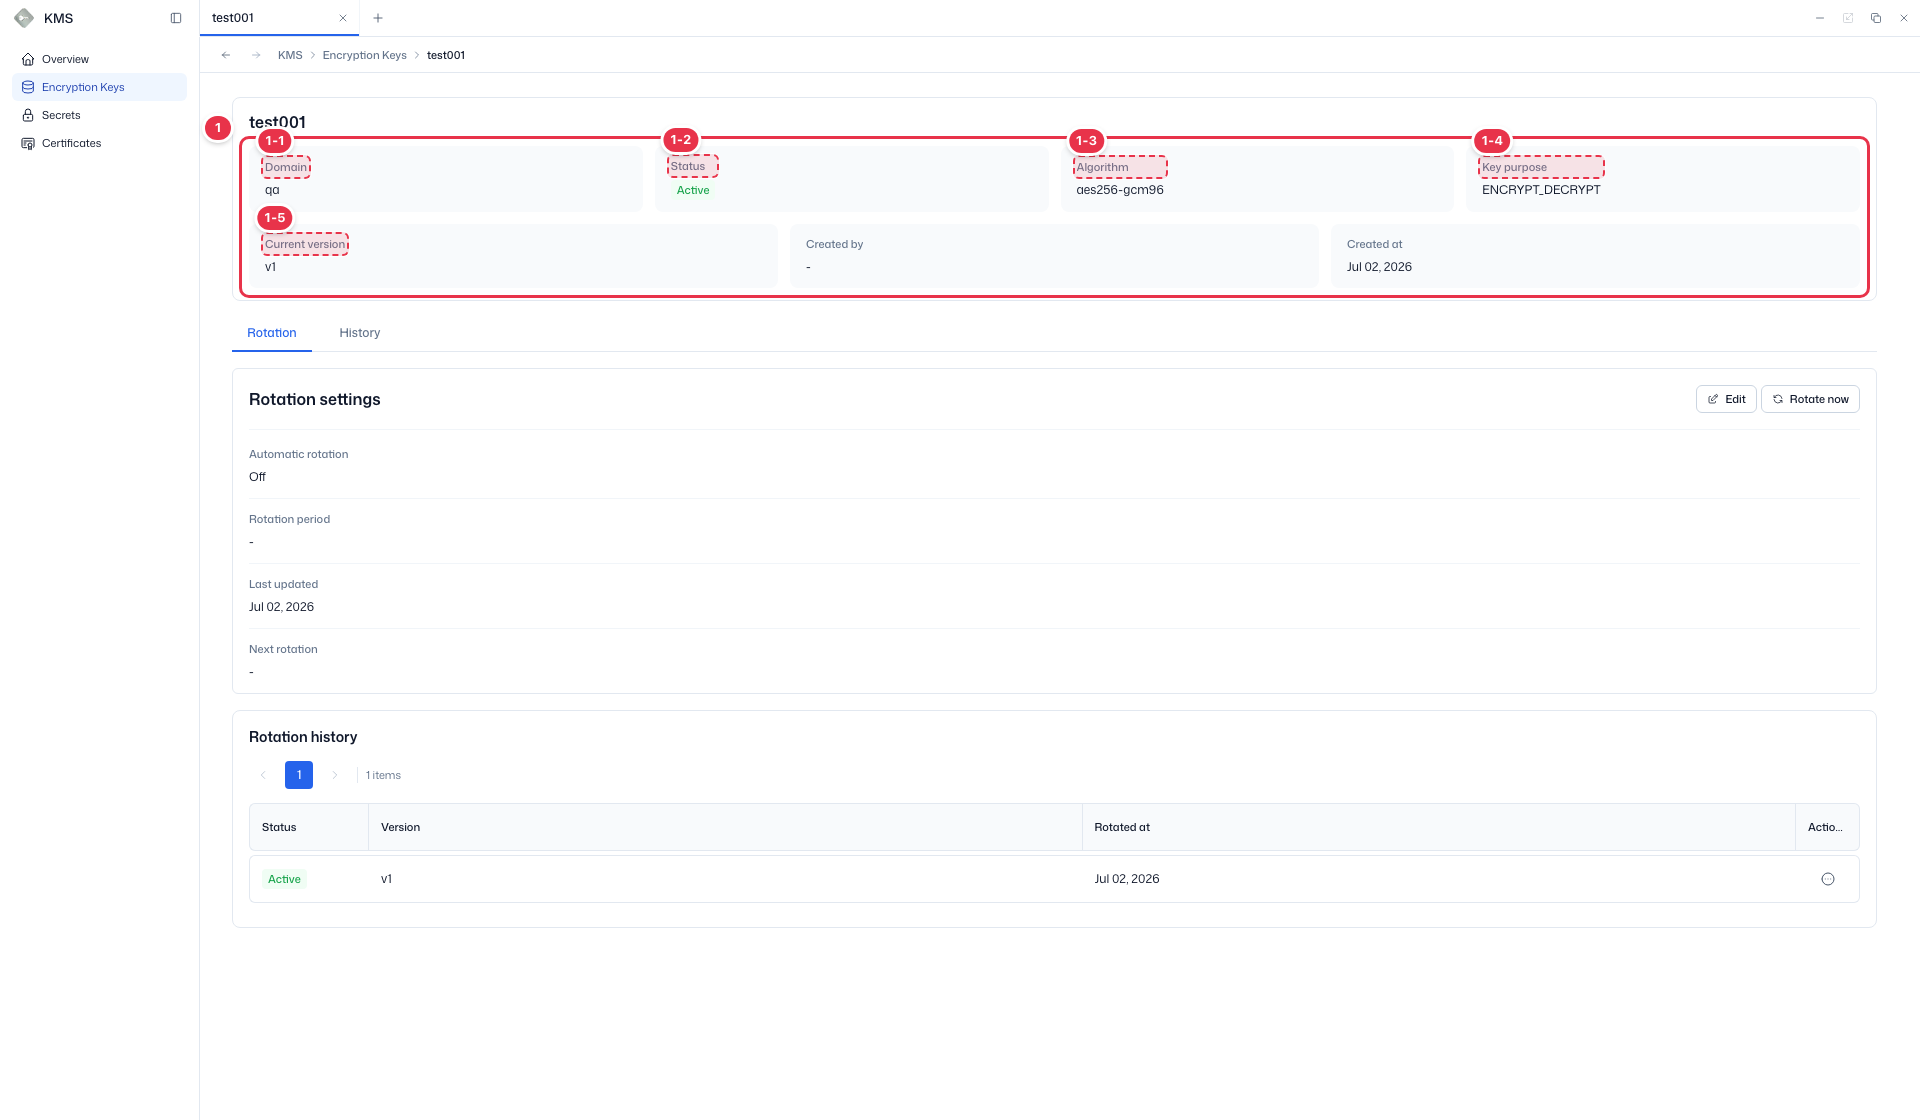Click the Rotate now button

pos(1810,399)
